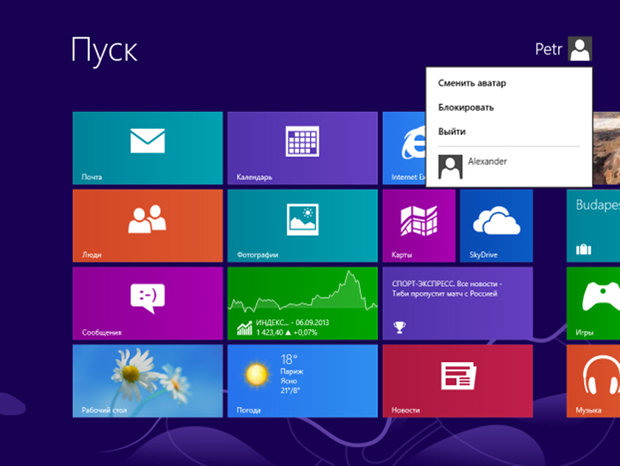620x466 pixels.
Task: Choose Блокировать to lock the screen
Action: pos(466,107)
